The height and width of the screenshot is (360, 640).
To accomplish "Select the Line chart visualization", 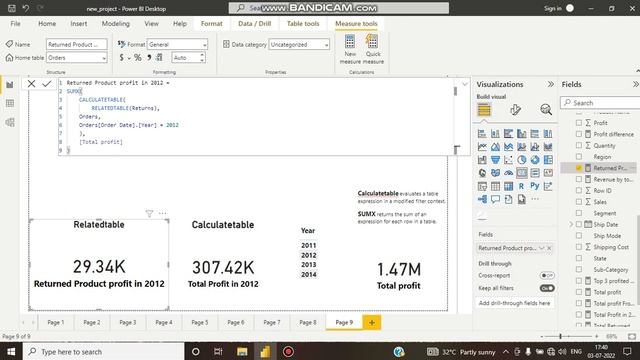I will pyautogui.click(x=482, y=147).
